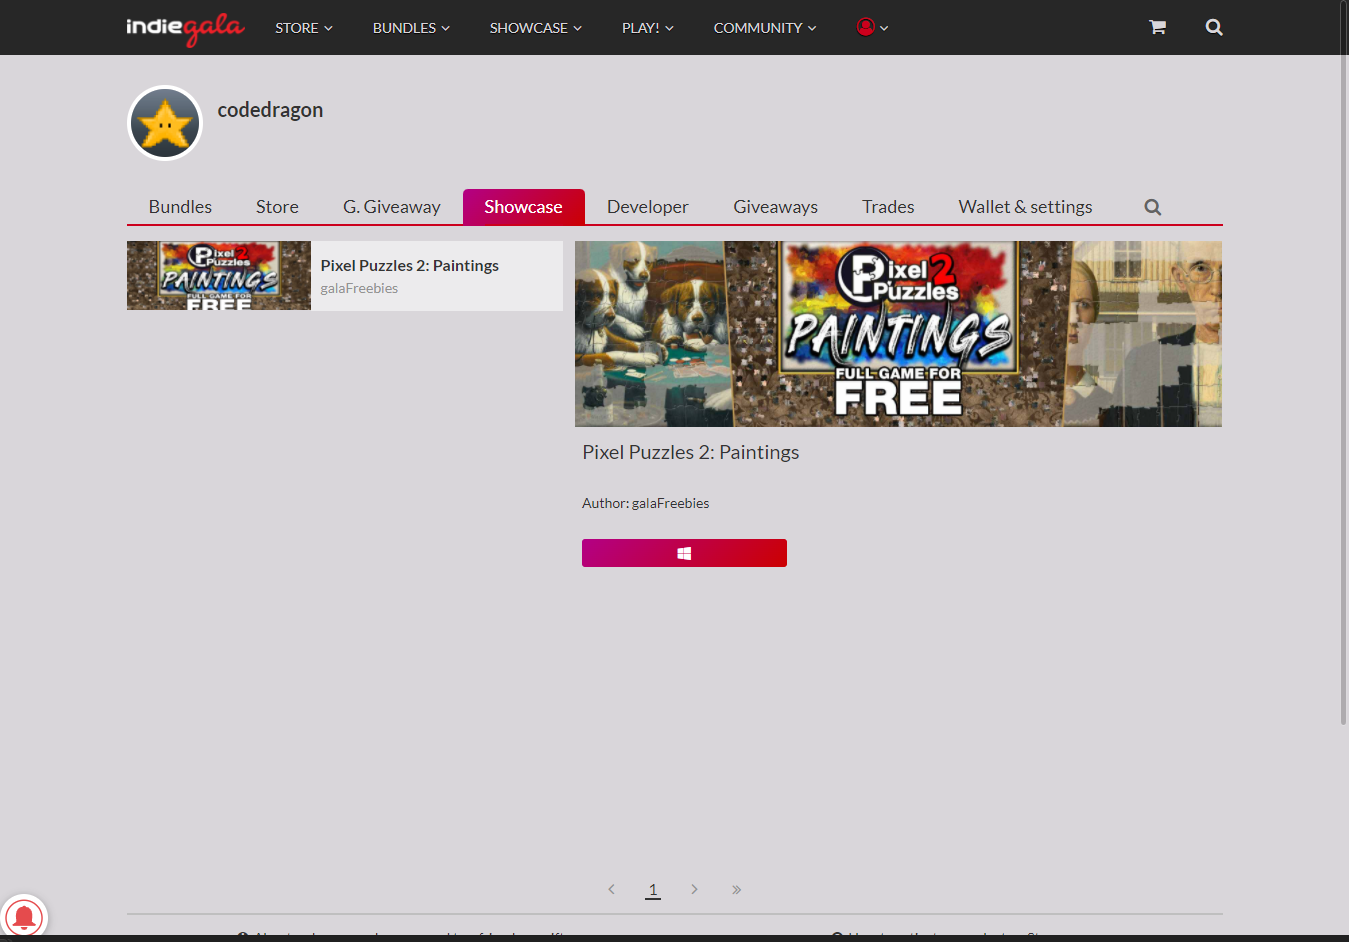The image size is (1349, 942).
Task: Click the Author: galaFreebies line
Action: click(x=646, y=503)
